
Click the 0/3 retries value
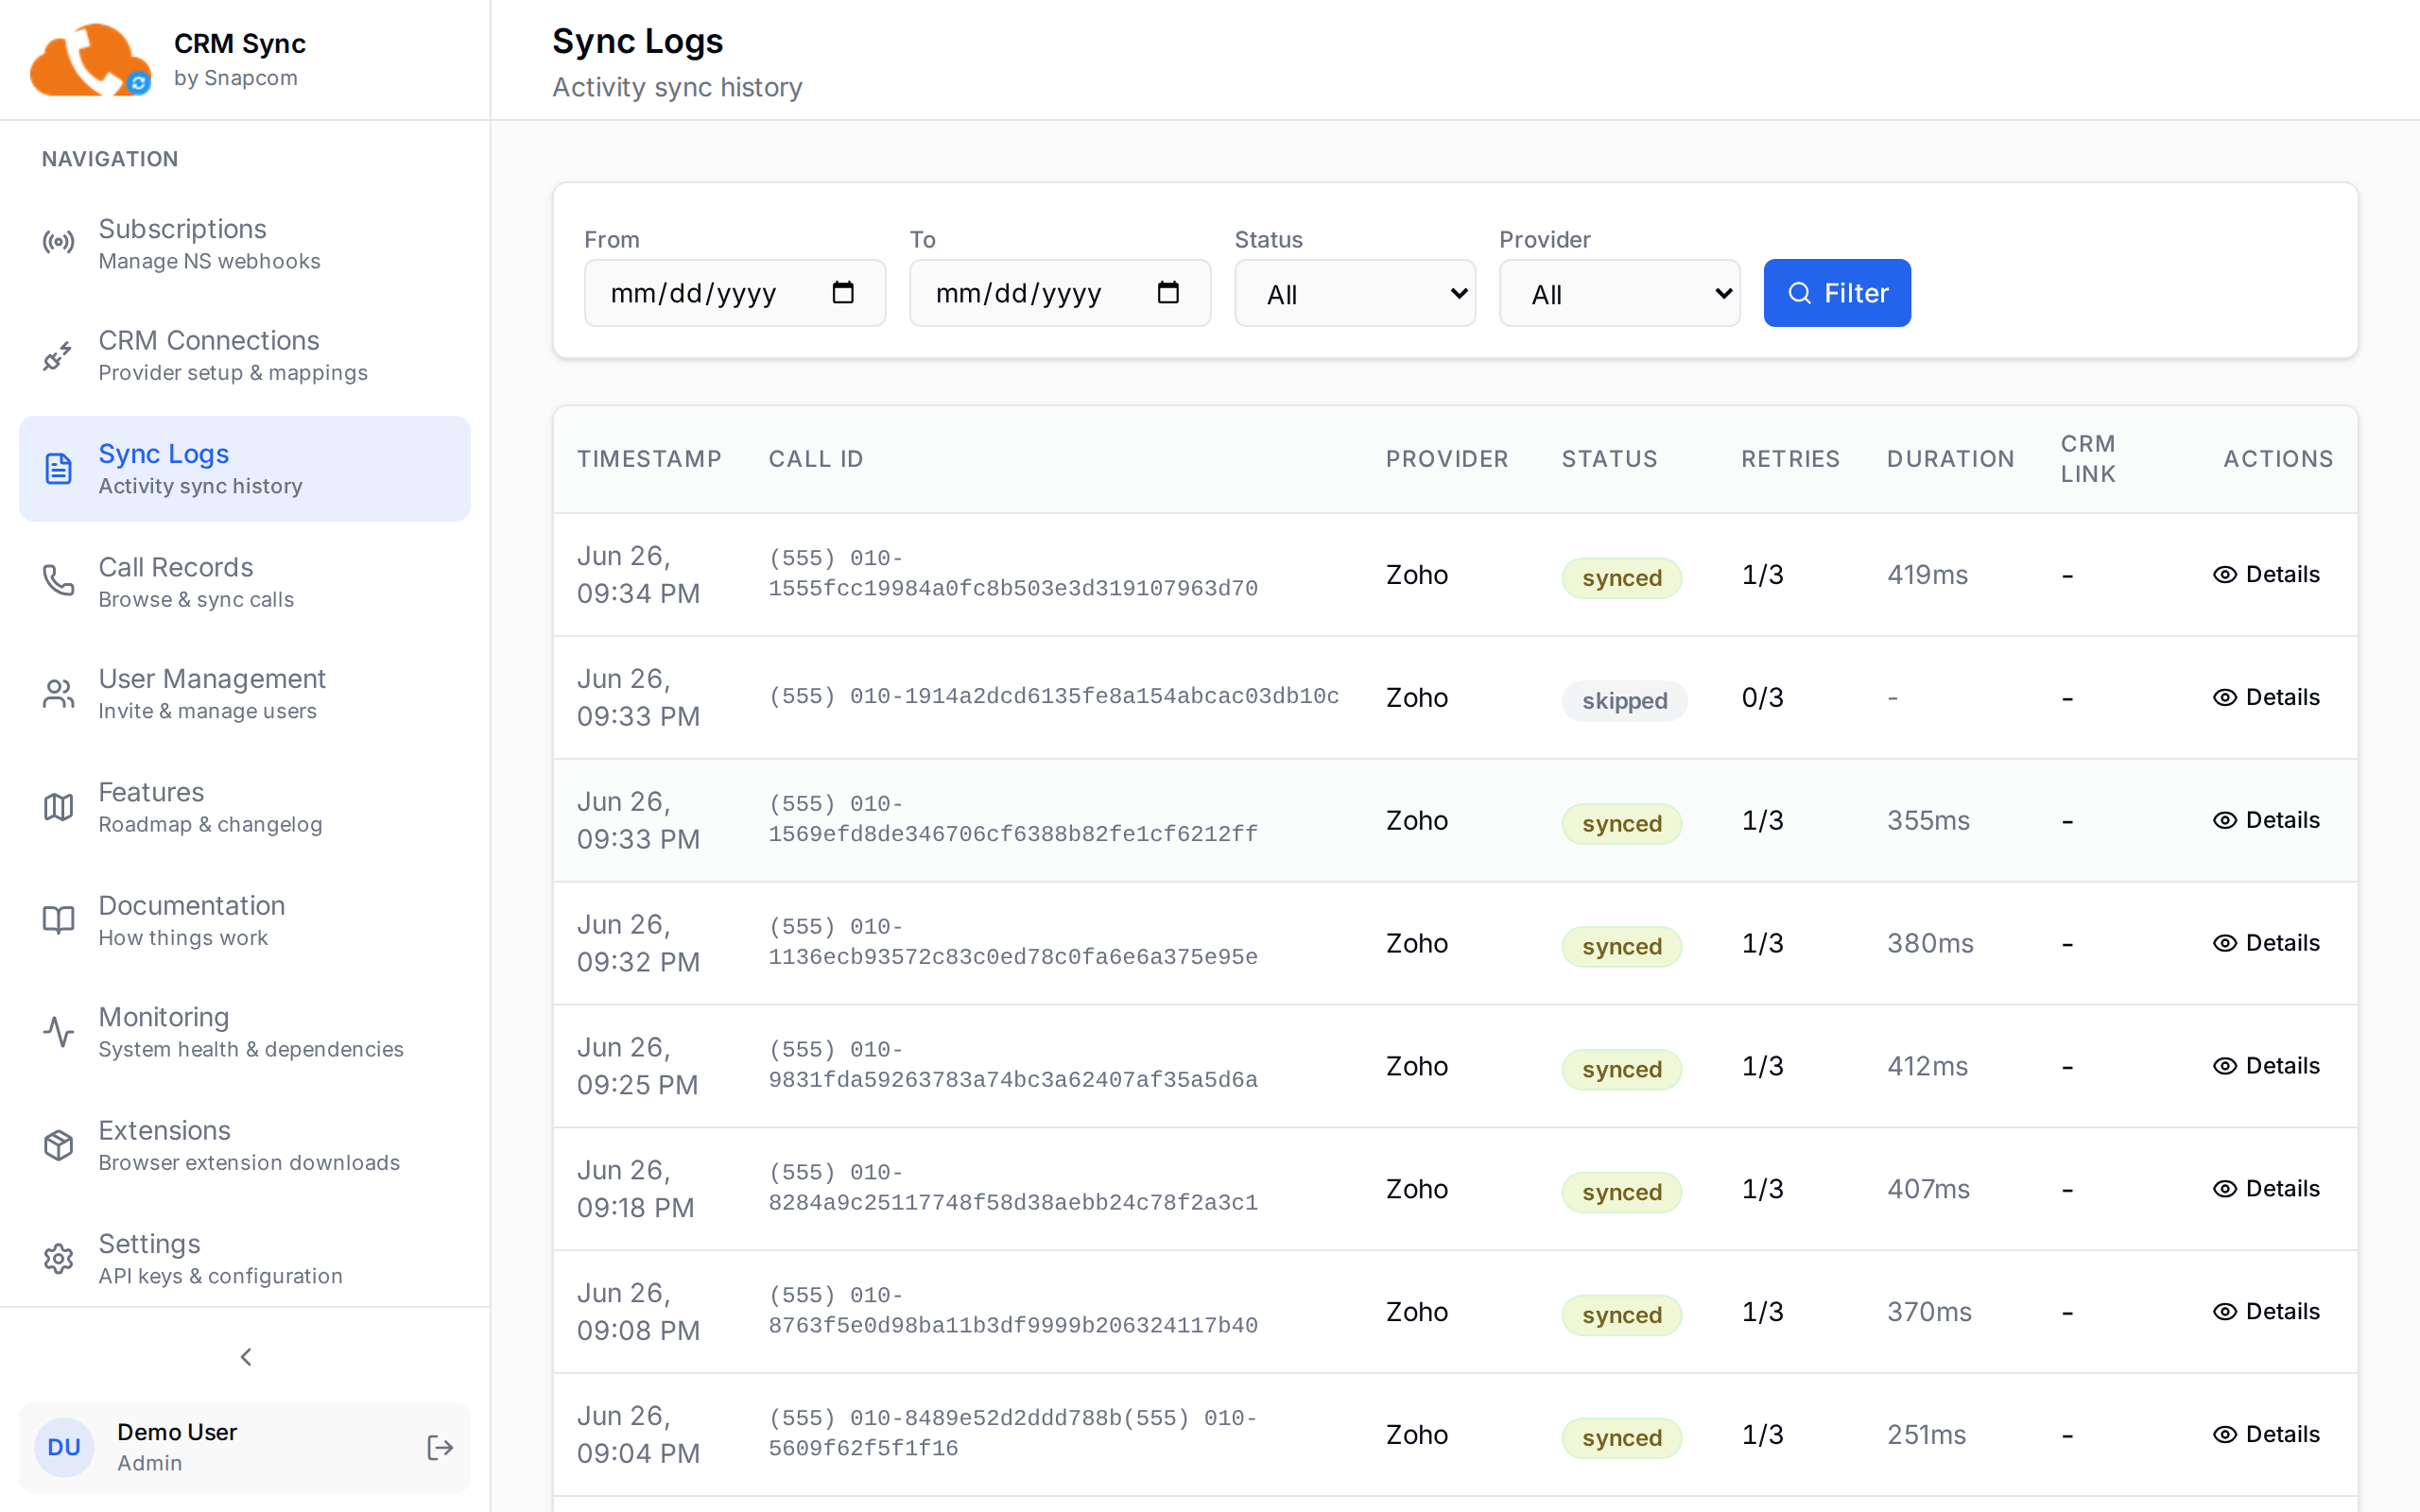click(1763, 697)
